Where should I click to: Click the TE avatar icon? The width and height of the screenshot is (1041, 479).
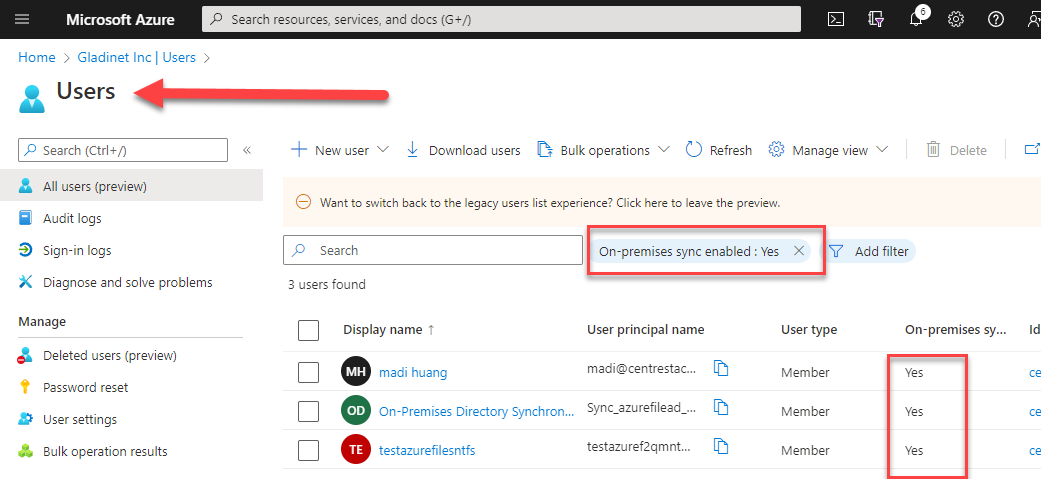tap(356, 450)
